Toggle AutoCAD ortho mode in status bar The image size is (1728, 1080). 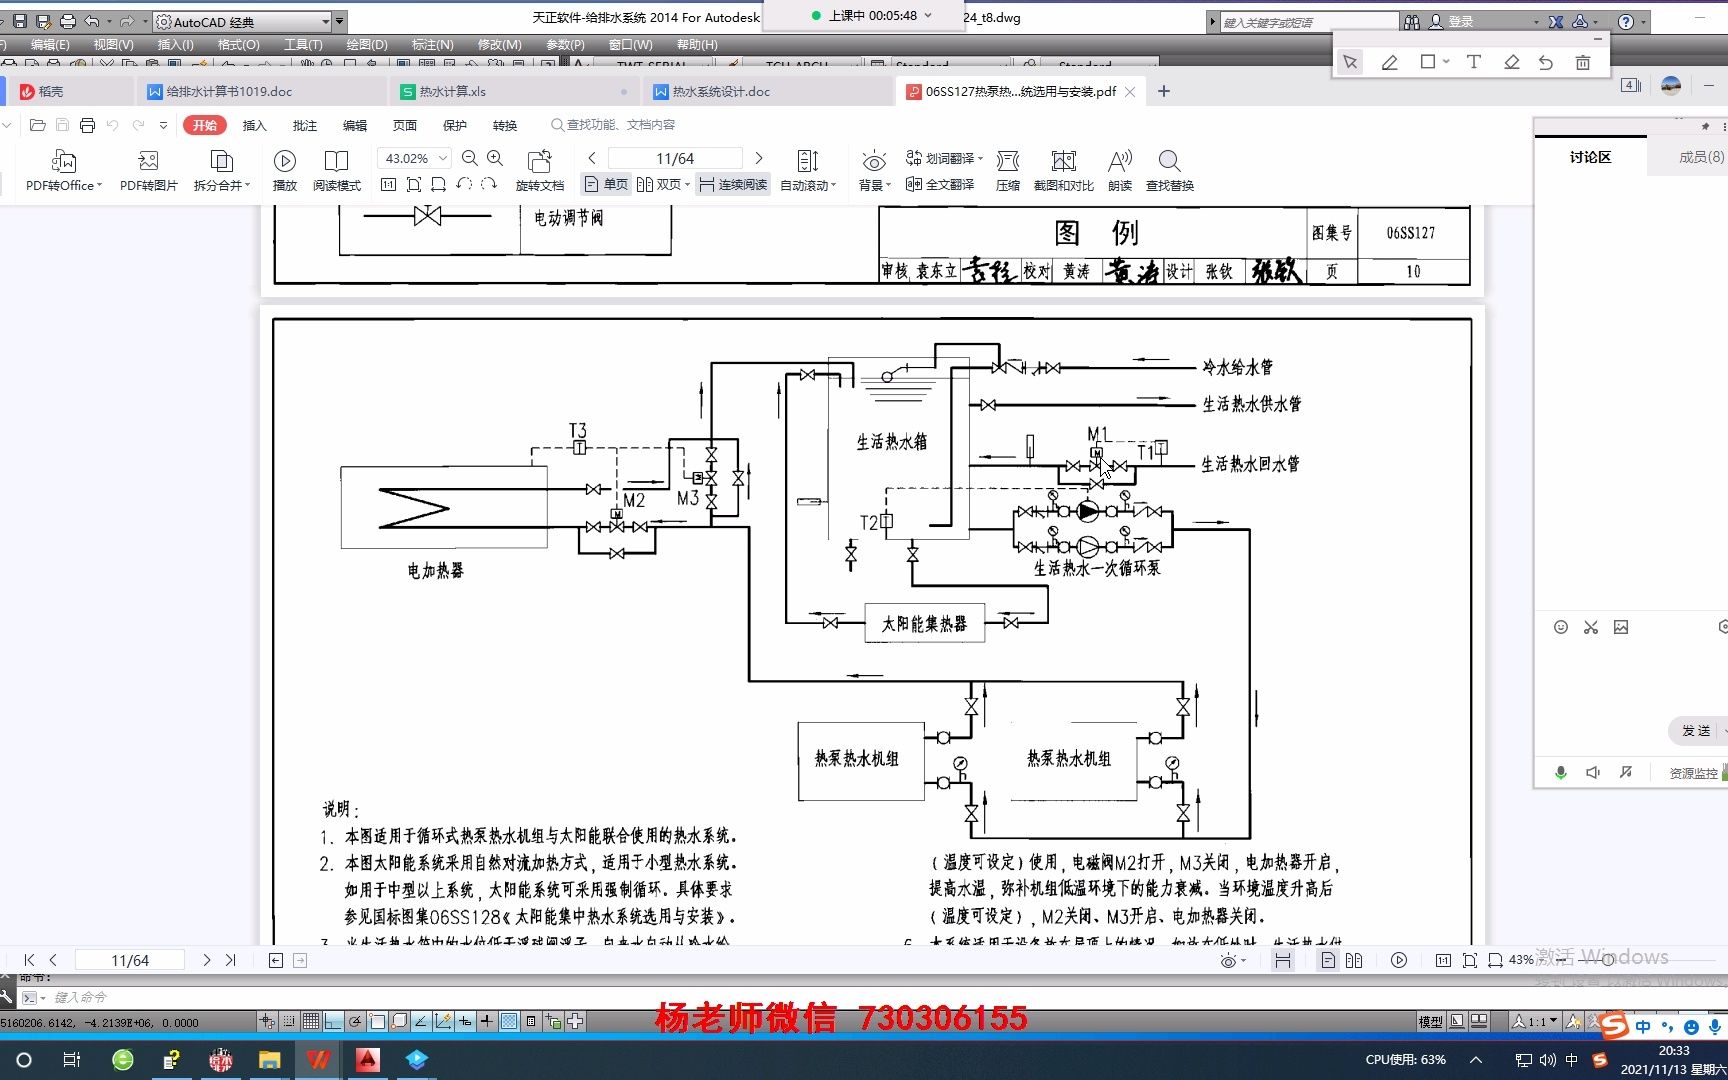pos(333,1021)
